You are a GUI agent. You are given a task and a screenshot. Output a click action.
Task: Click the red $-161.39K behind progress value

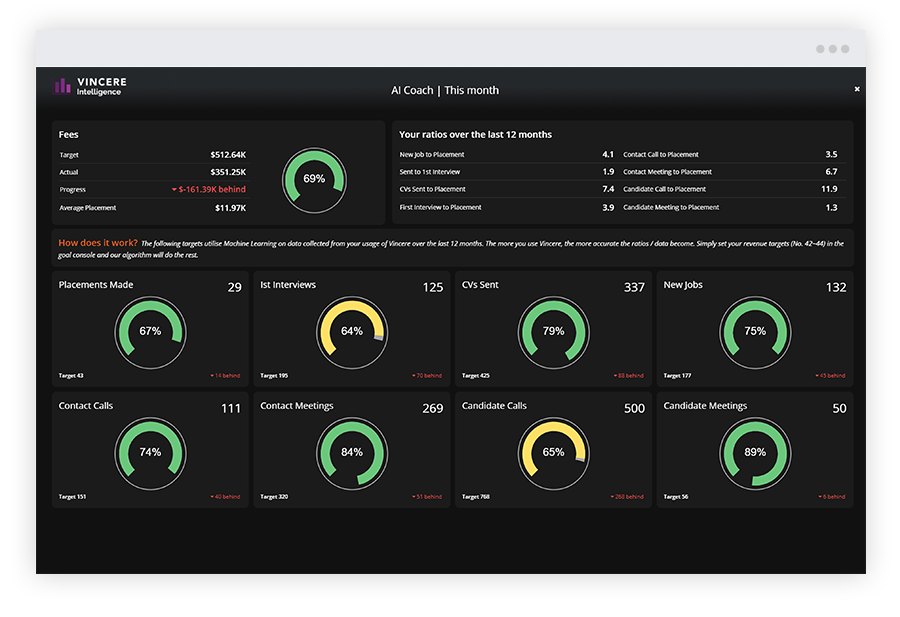(209, 189)
